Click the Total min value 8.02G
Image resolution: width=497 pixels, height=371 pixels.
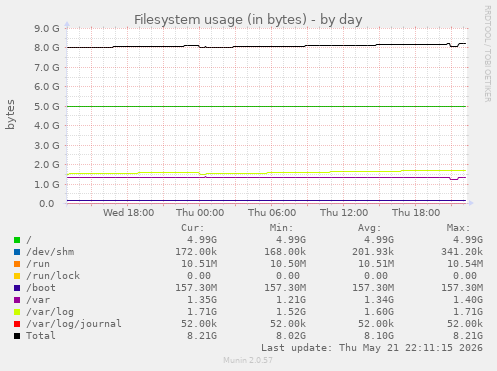(291, 336)
